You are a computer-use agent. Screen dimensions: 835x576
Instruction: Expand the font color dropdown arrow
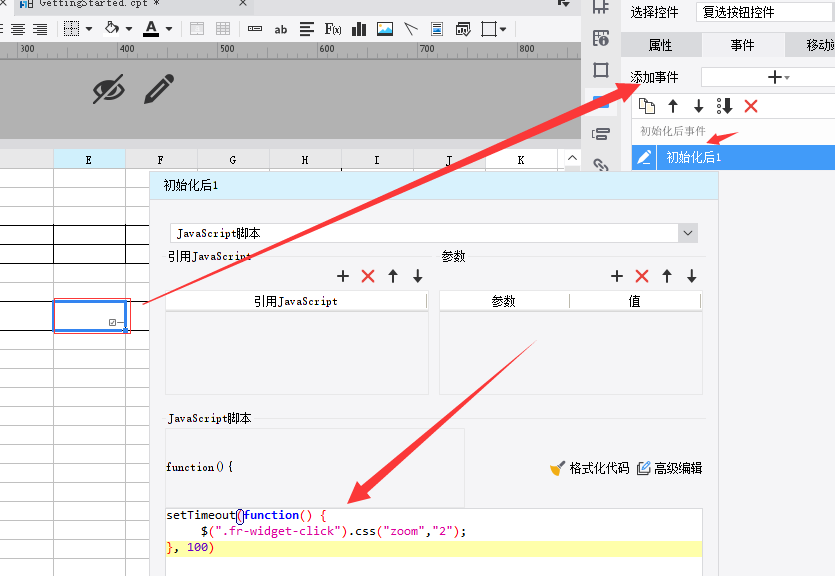pyautogui.click(x=169, y=29)
